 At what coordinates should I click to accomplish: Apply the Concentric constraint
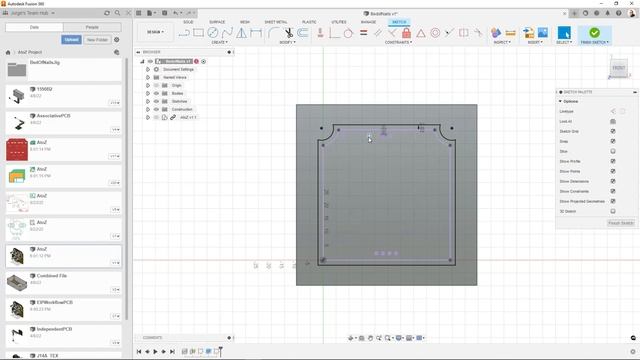click(435, 33)
